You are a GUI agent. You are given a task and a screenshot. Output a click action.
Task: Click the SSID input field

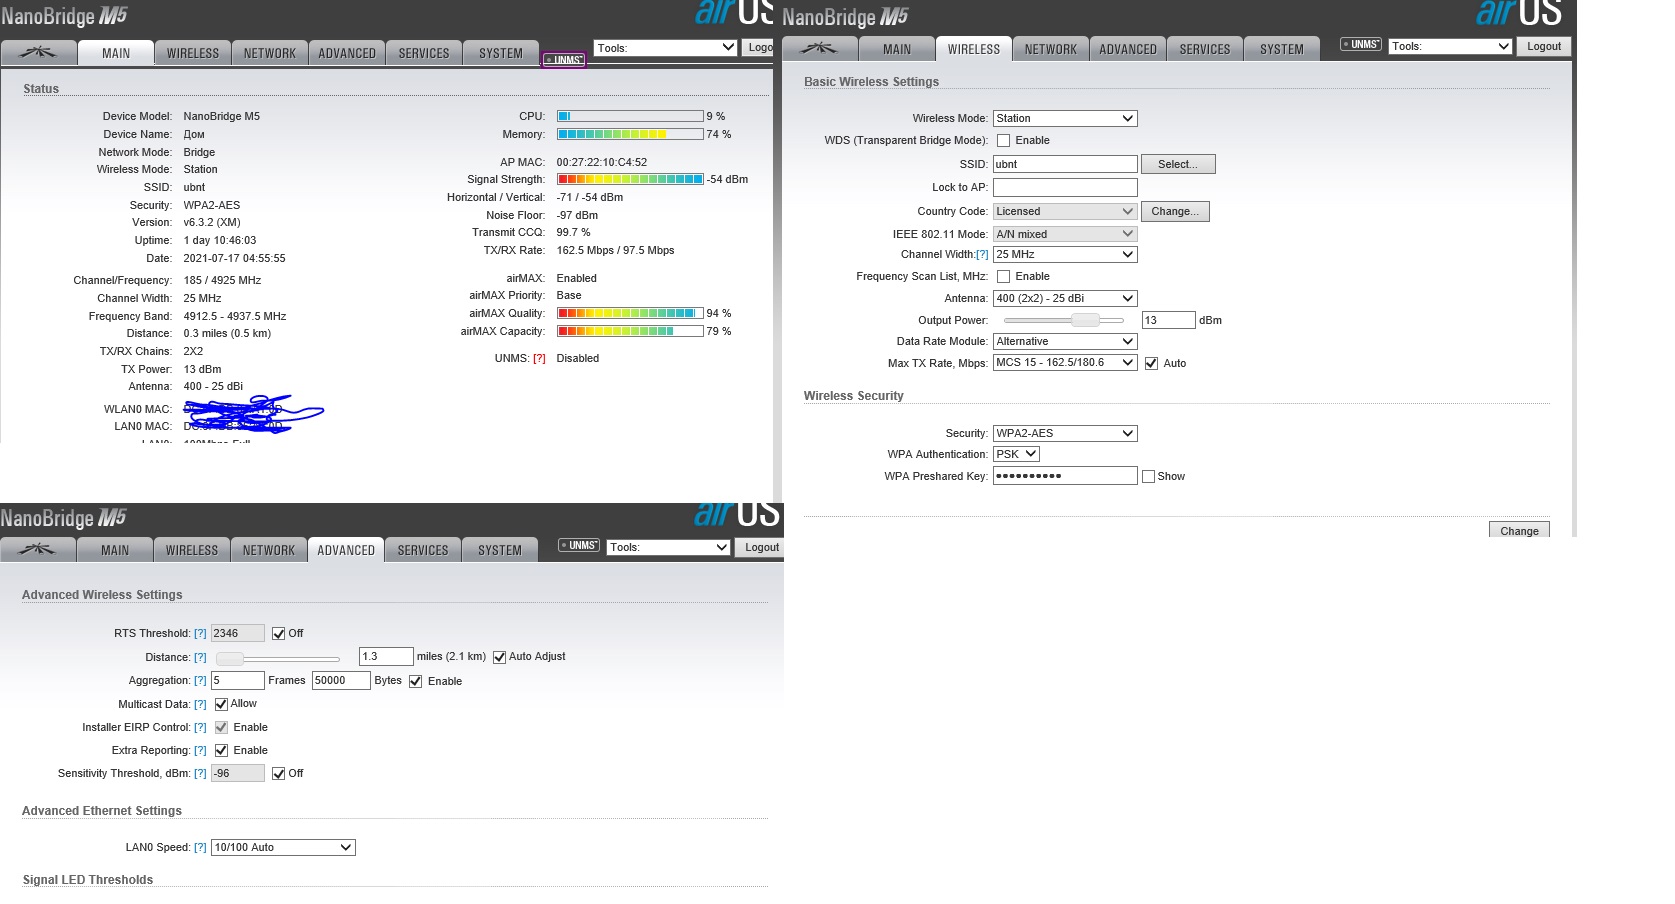click(x=1065, y=164)
